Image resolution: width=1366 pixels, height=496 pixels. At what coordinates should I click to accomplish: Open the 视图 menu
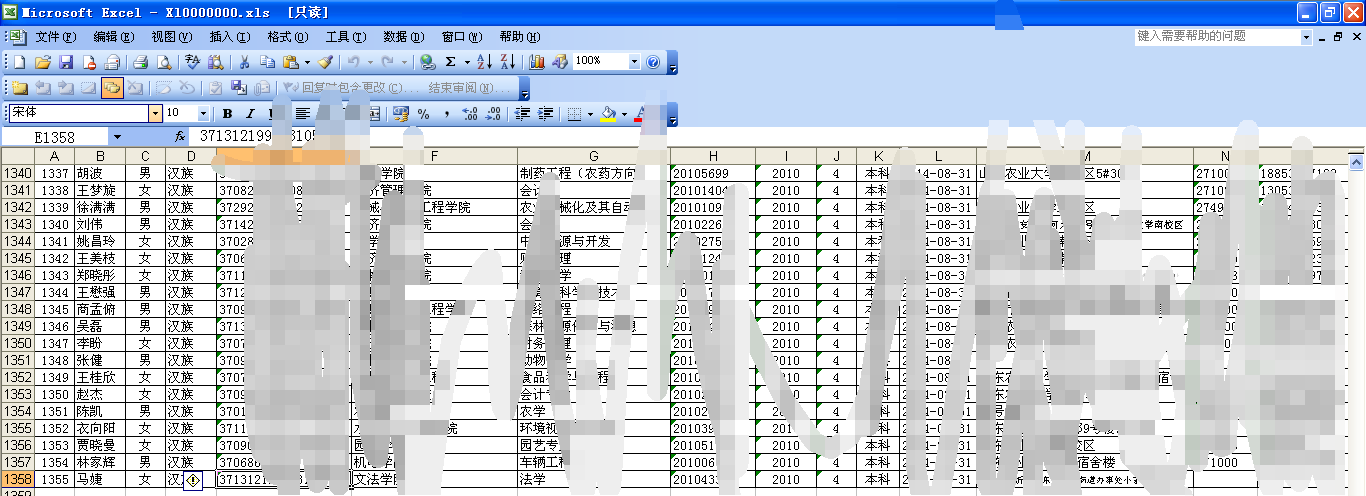tap(171, 36)
